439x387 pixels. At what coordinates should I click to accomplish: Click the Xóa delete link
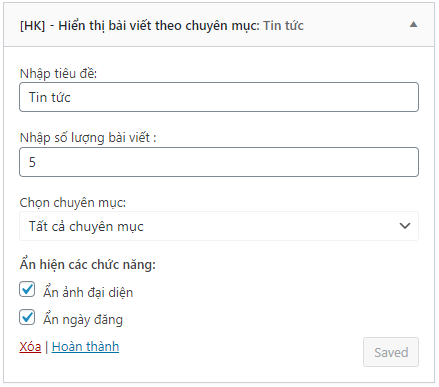pos(30,347)
